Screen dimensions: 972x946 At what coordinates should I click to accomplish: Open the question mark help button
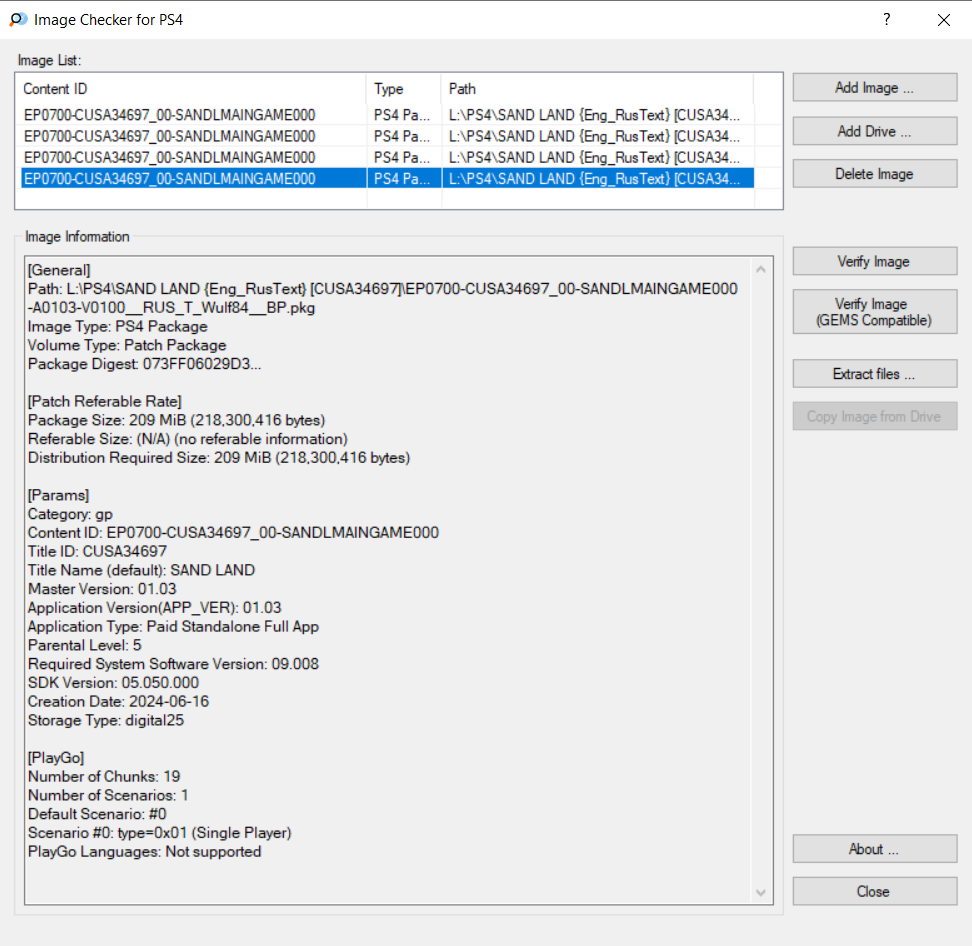click(886, 20)
